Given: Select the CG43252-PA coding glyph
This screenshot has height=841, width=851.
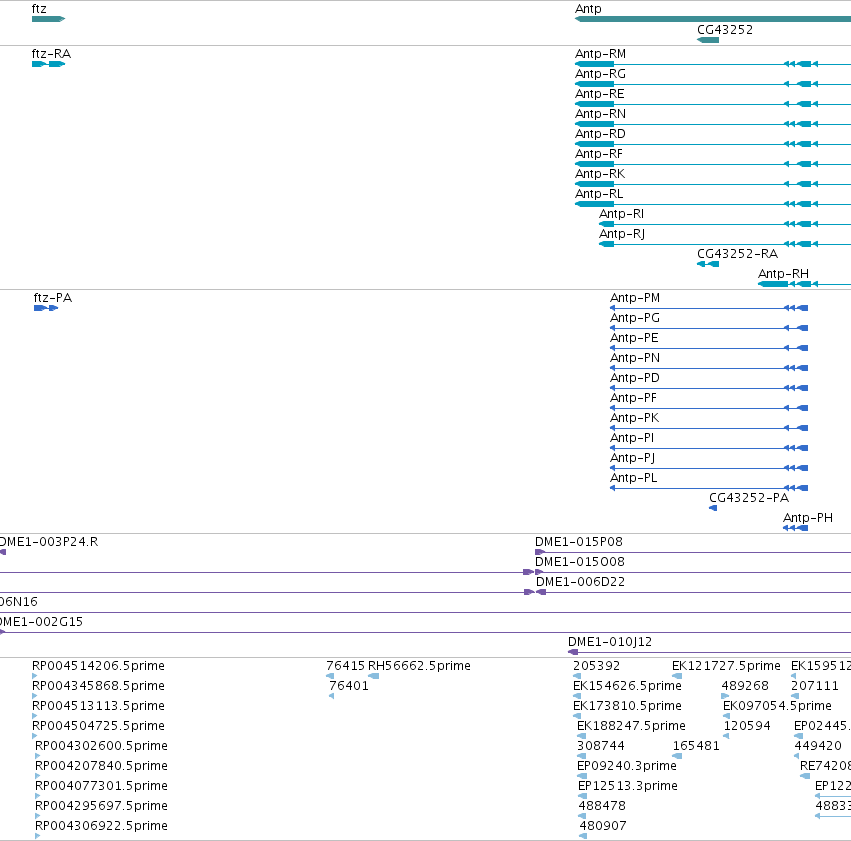Looking at the screenshot, I should [x=713, y=508].
